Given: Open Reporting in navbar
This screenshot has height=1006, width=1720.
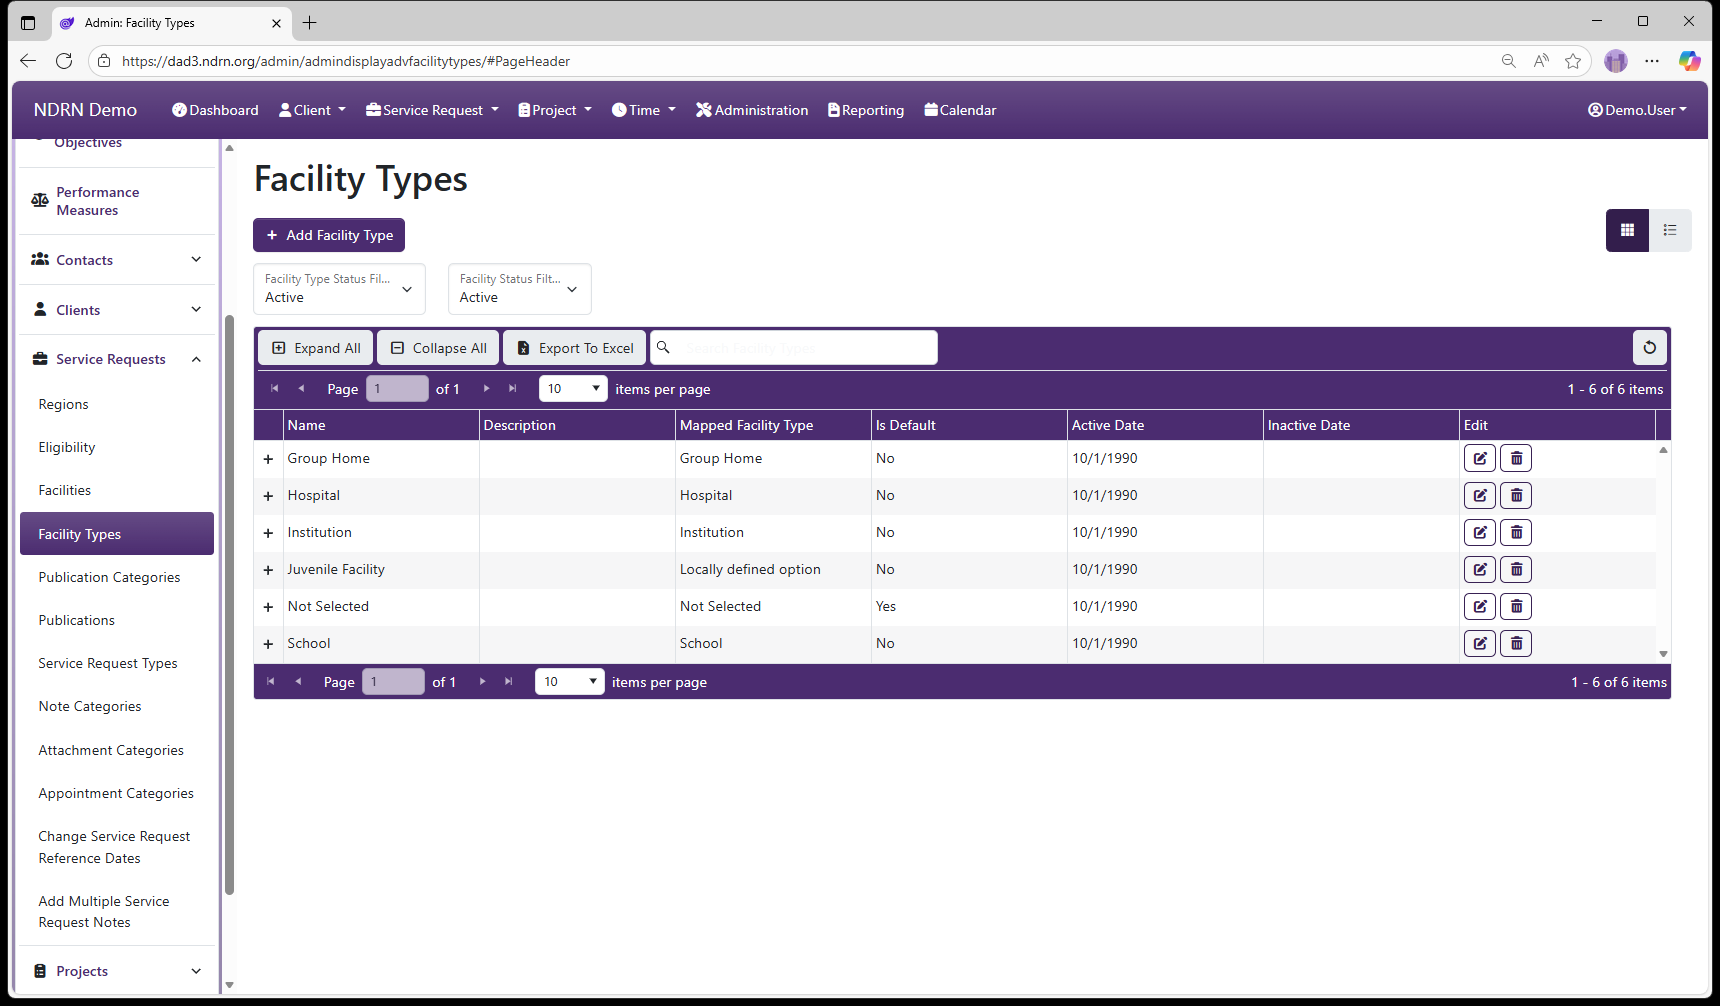Looking at the screenshot, I should (x=866, y=110).
